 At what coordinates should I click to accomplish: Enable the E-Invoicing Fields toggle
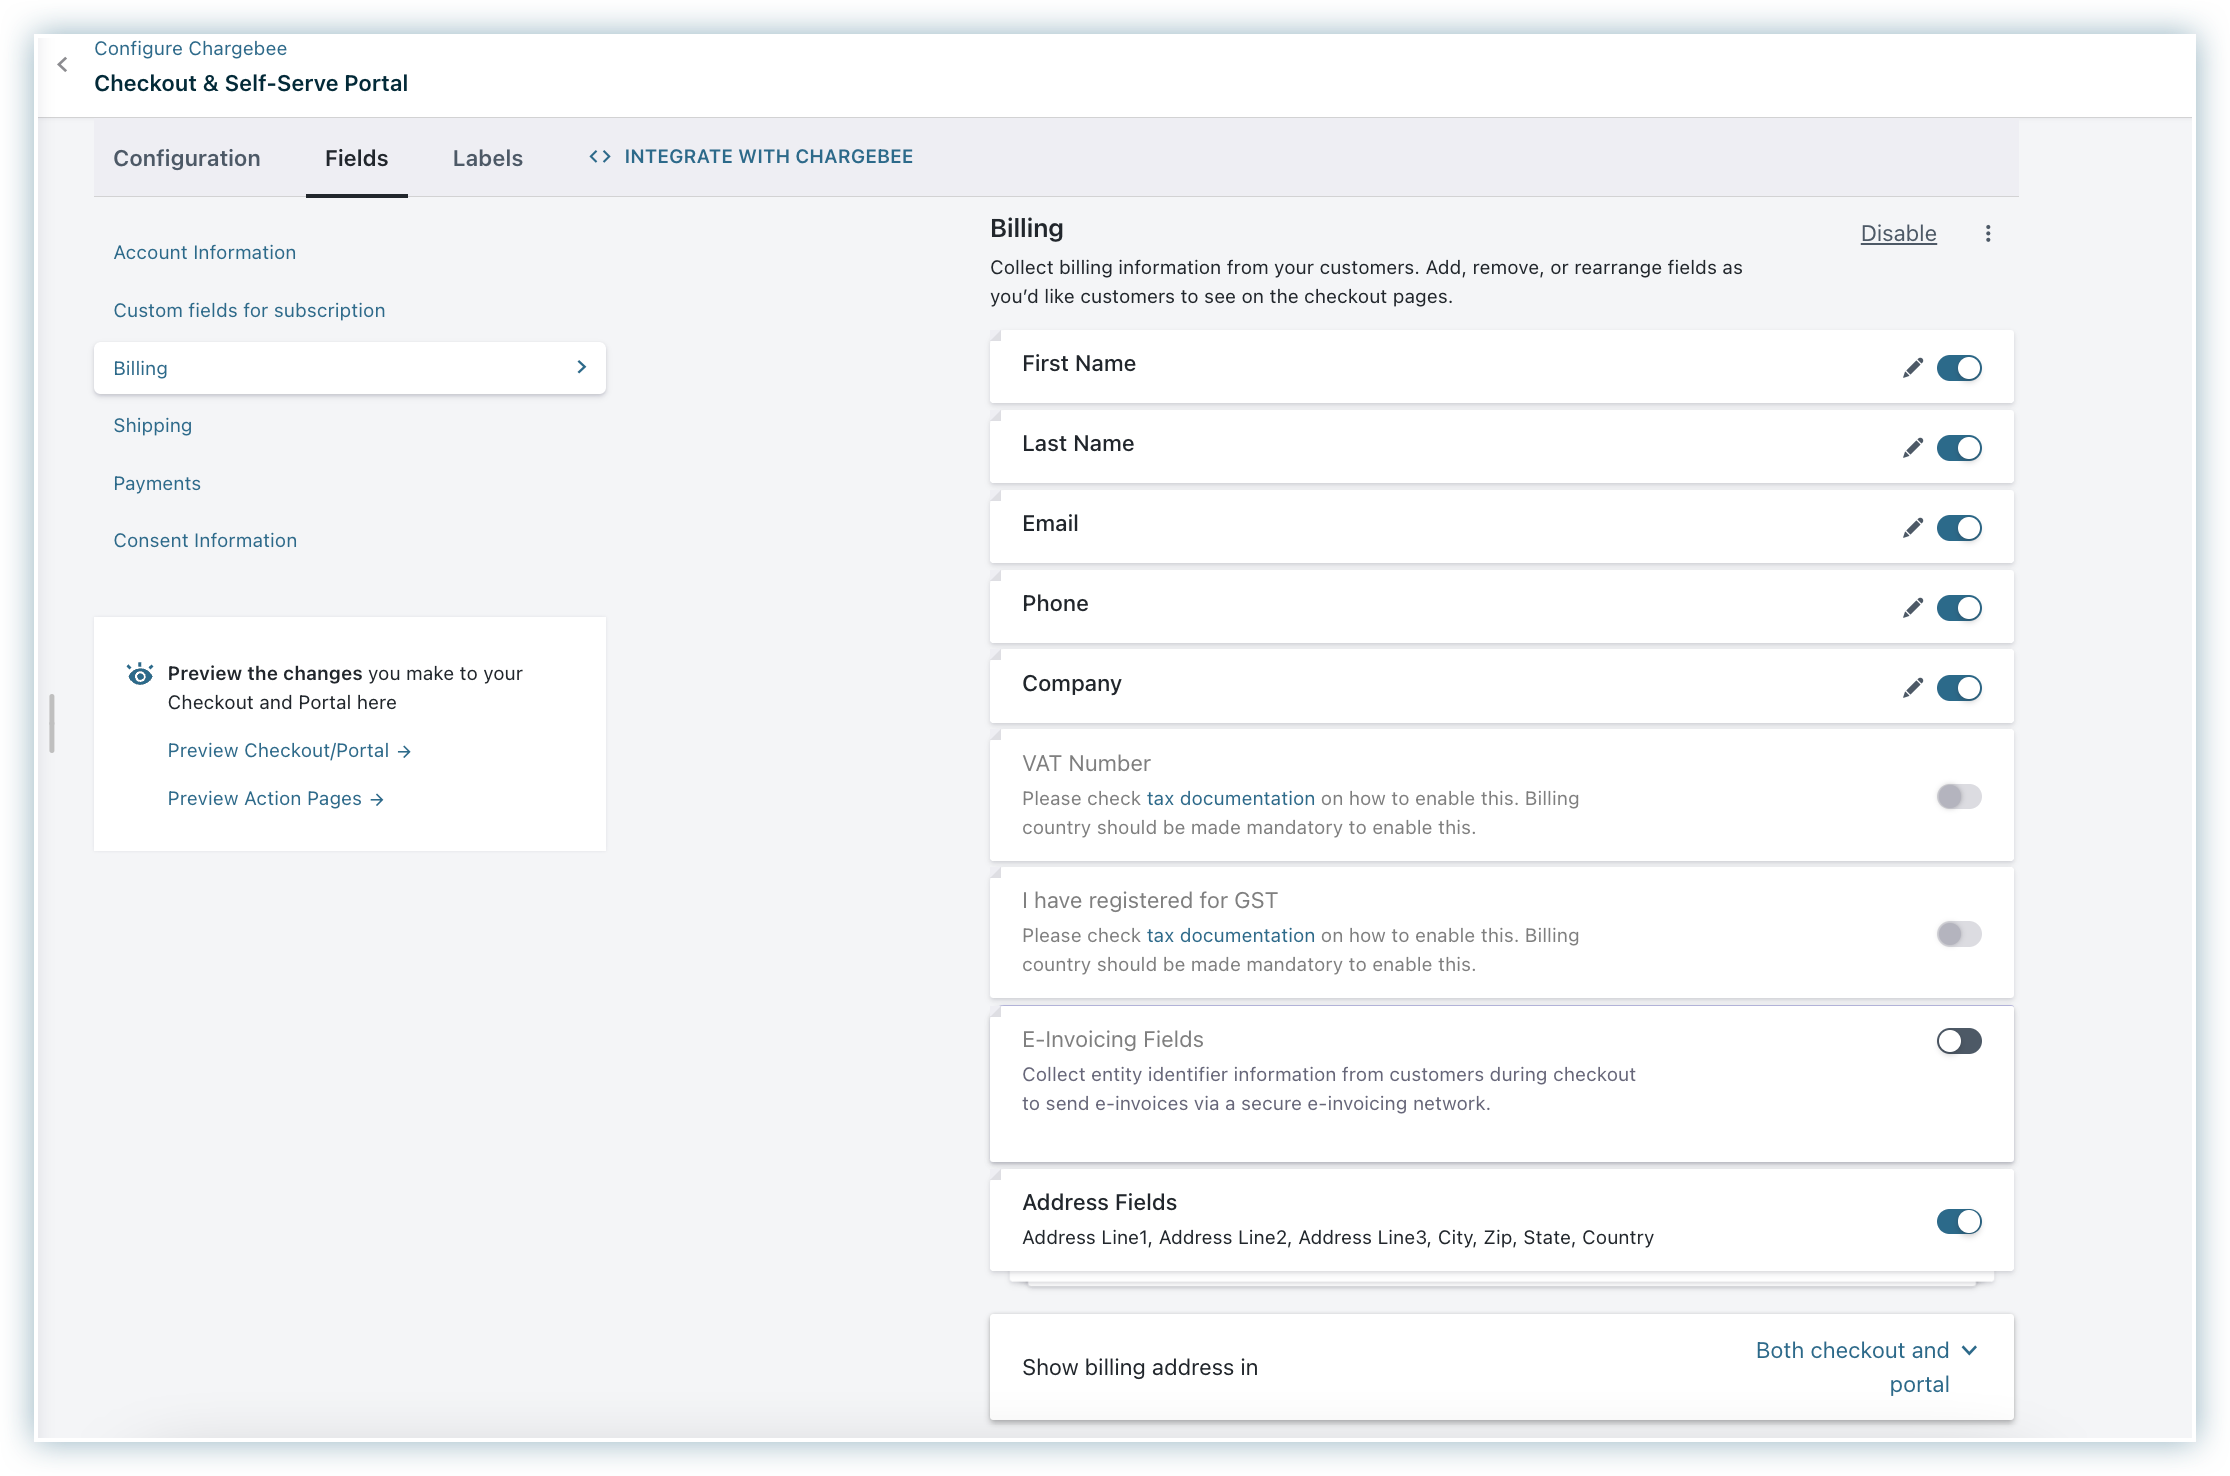pos(1958,1041)
